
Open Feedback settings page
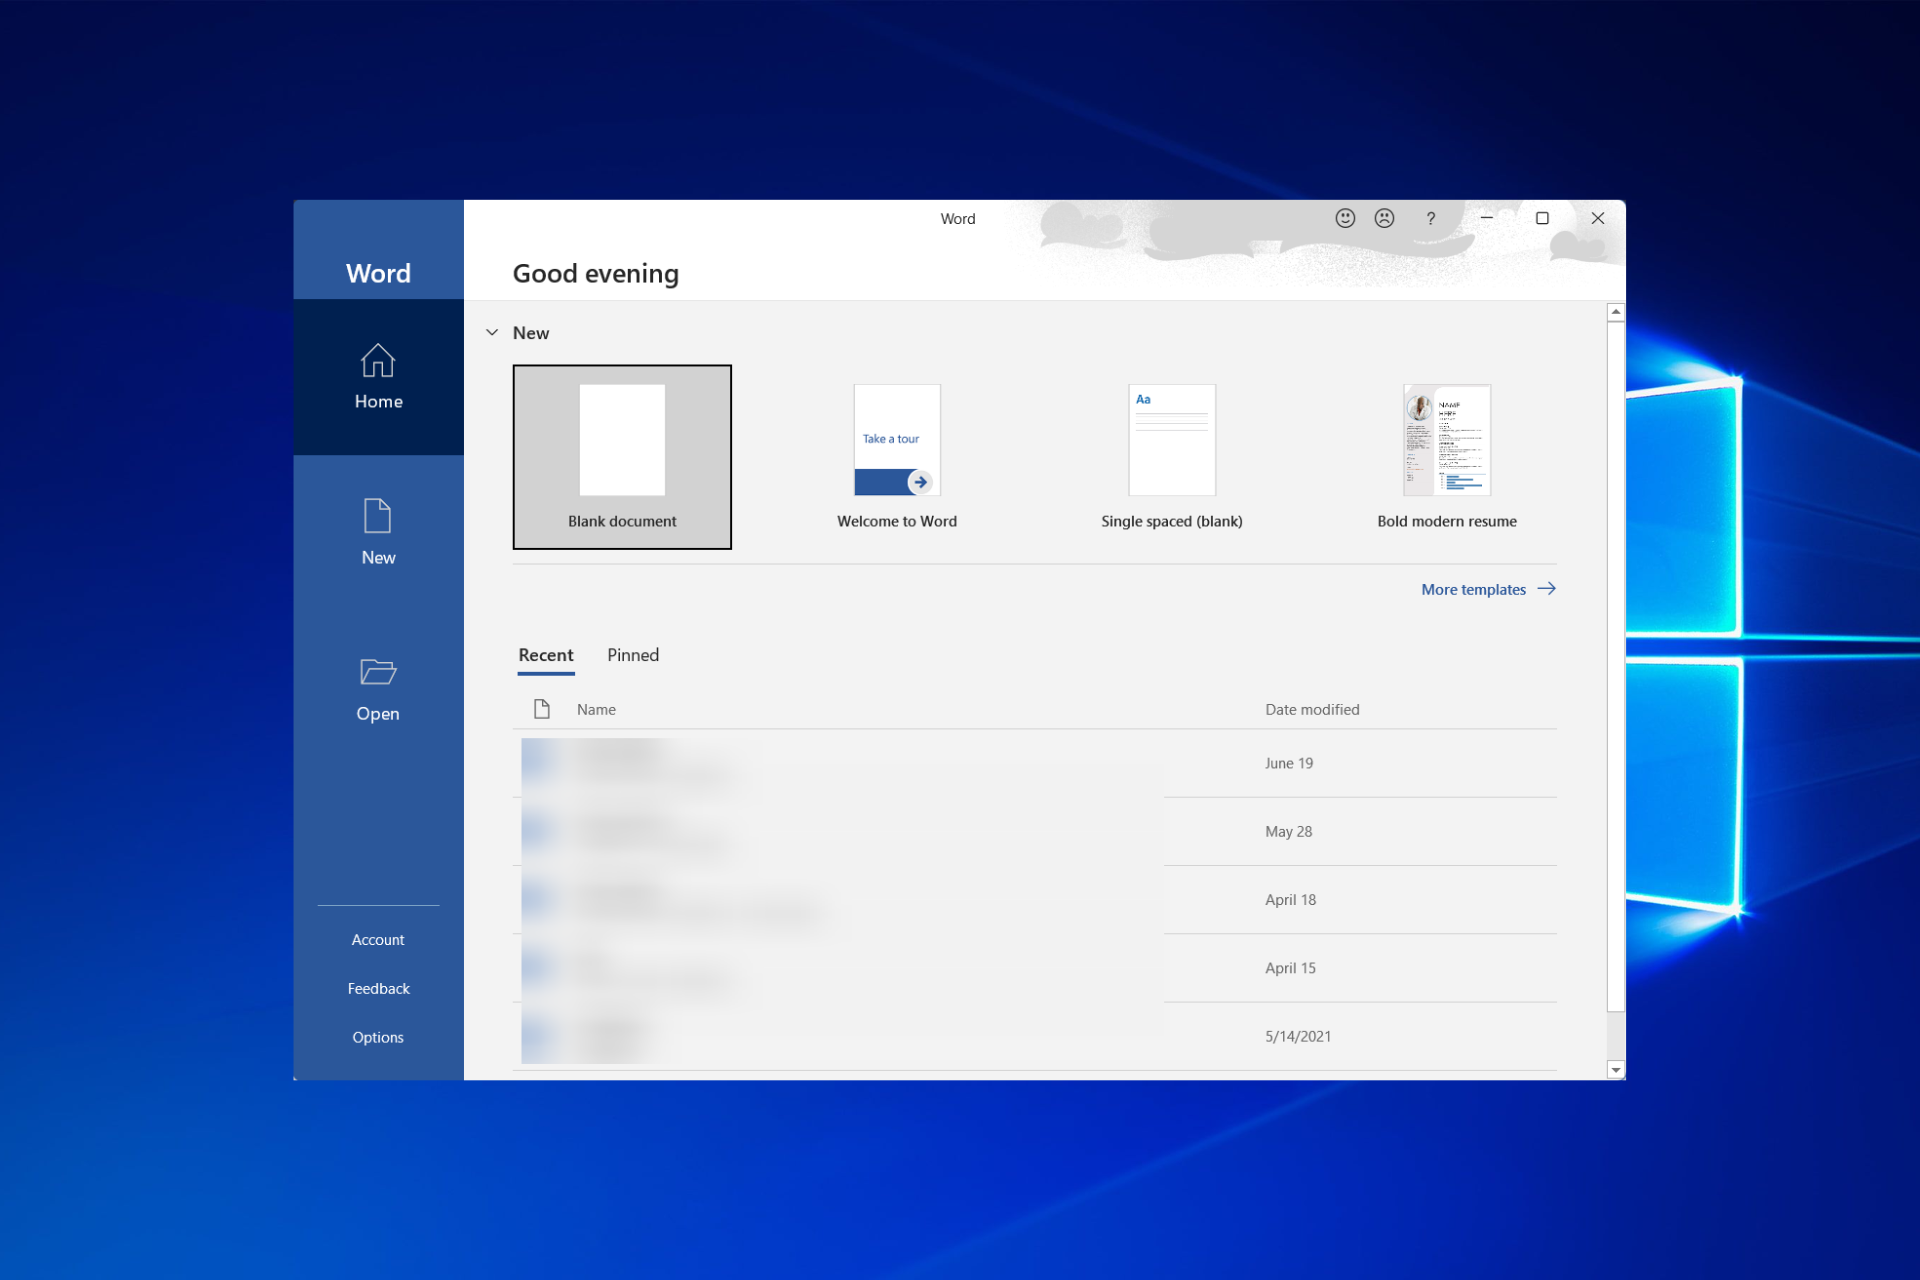tap(377, 987)
